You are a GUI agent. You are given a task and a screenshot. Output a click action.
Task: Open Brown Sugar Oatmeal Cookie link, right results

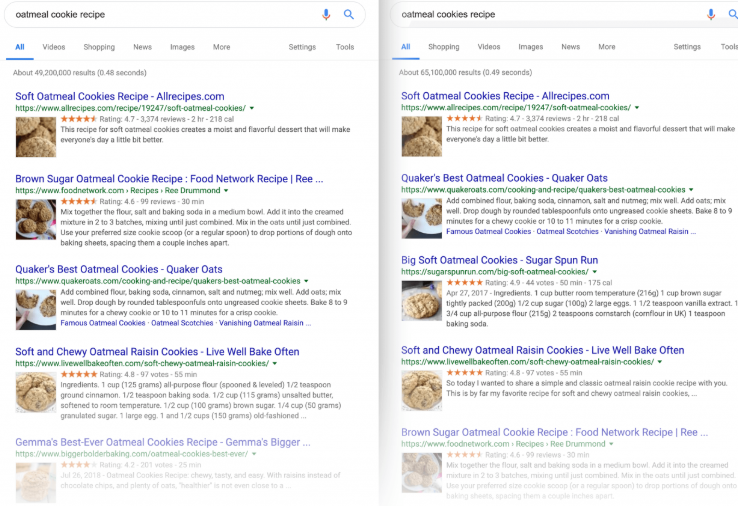point(554,432)
